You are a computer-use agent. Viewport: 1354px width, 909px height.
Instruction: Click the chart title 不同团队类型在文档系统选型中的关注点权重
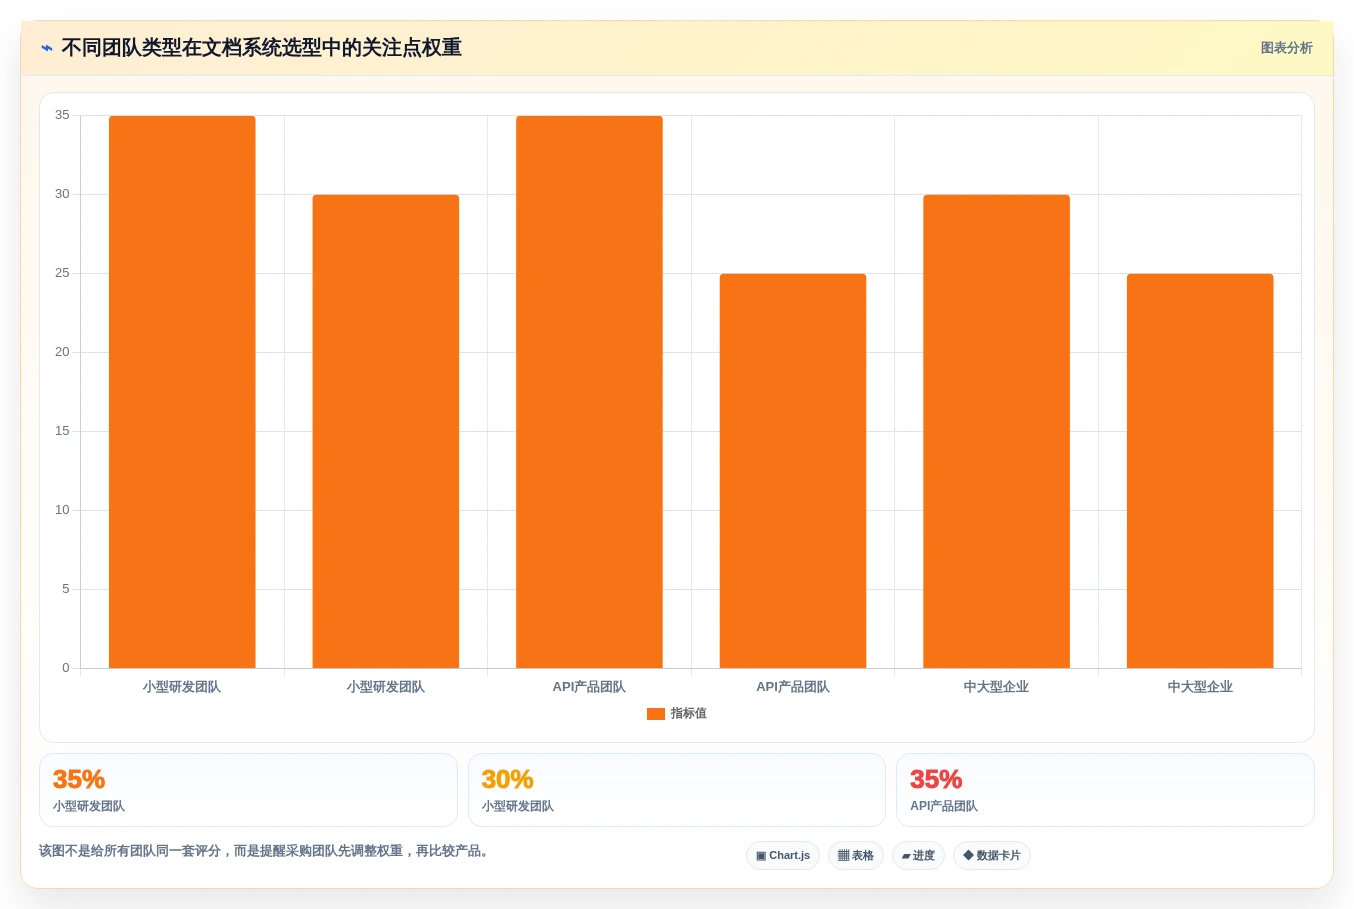click(261, 48)
